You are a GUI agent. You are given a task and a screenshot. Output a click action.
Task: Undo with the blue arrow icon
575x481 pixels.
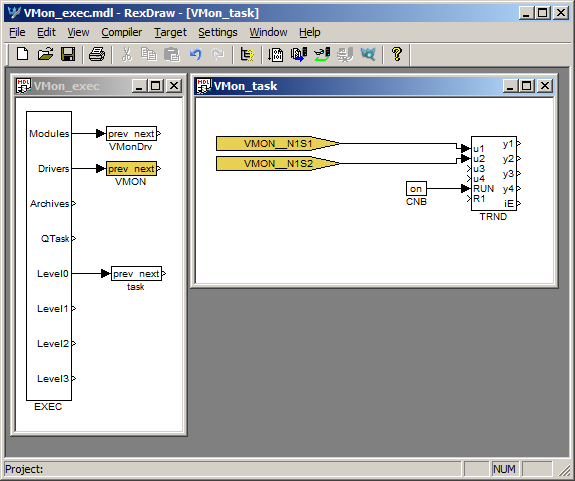(x=195, y=54)
